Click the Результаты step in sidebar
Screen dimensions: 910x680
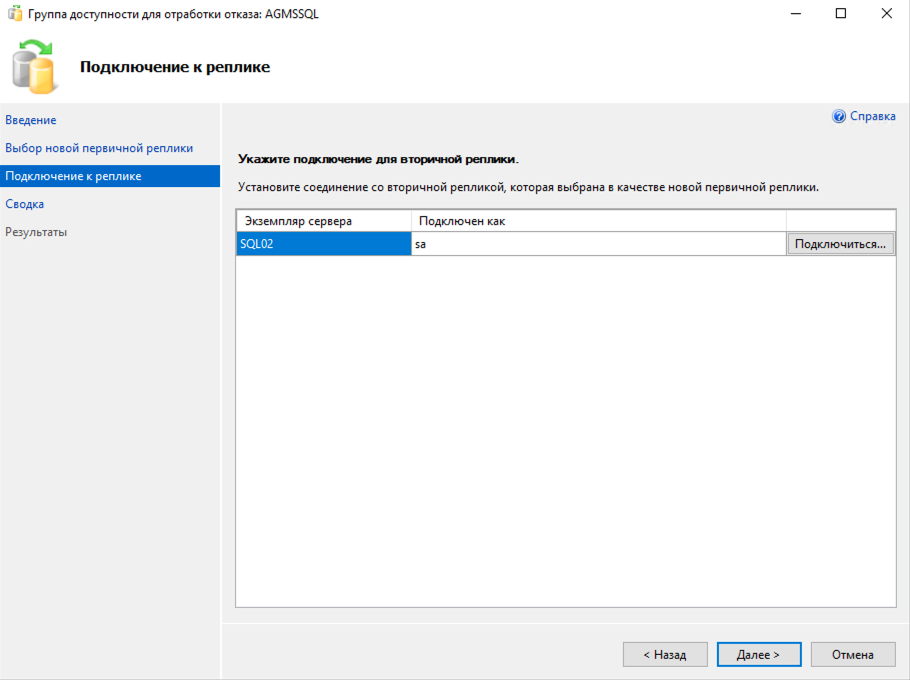pos(36,232)
